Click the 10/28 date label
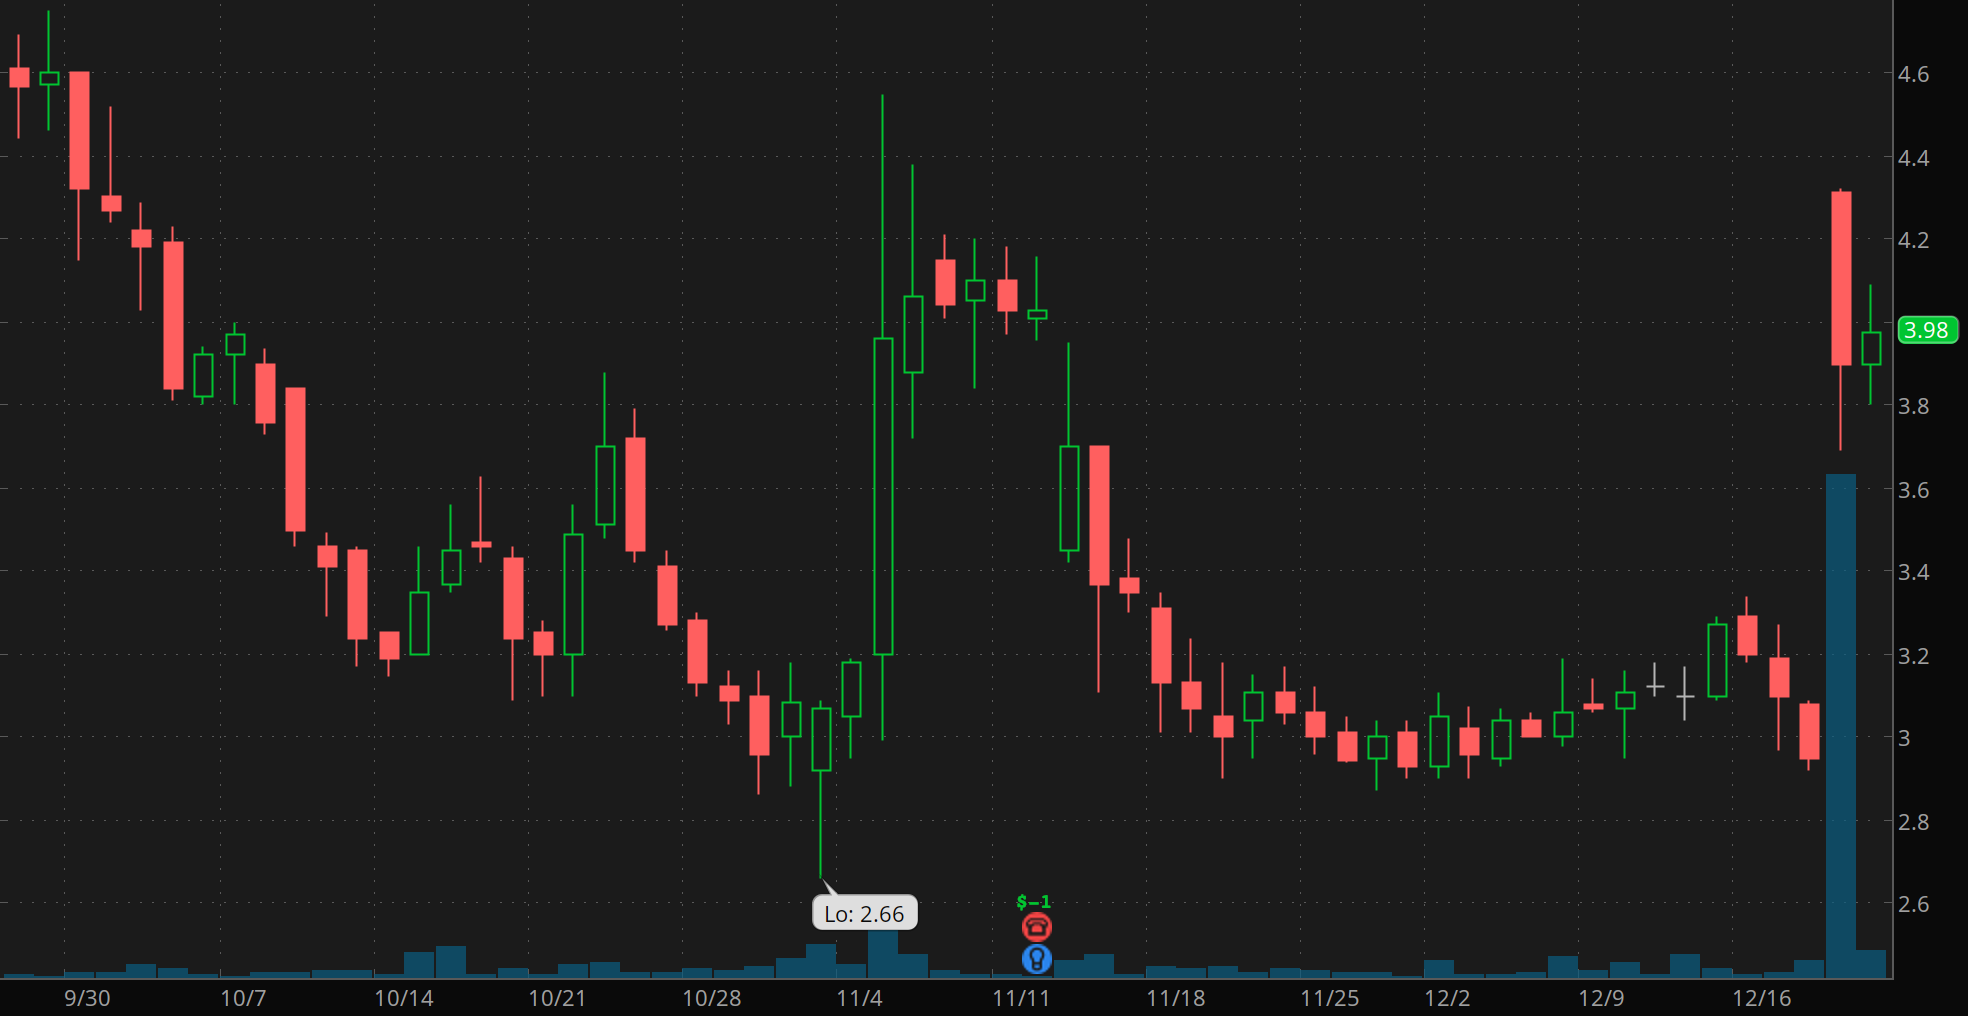The height and width of the screenshot is (1016, 1968). tap(712, 998)
